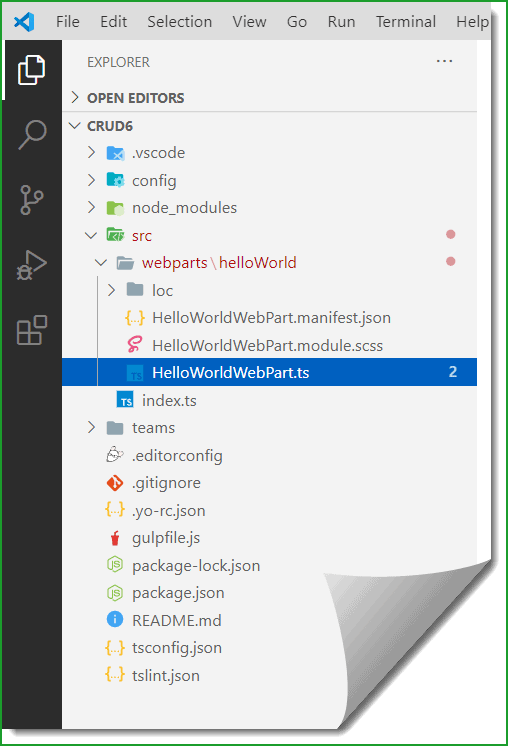The width and height of the screenshot is (508, 746).
Task: Click the Sass icon of HelloWorldWebPart.module.scss
Action: pyautogui.click(x=135, y=345)
